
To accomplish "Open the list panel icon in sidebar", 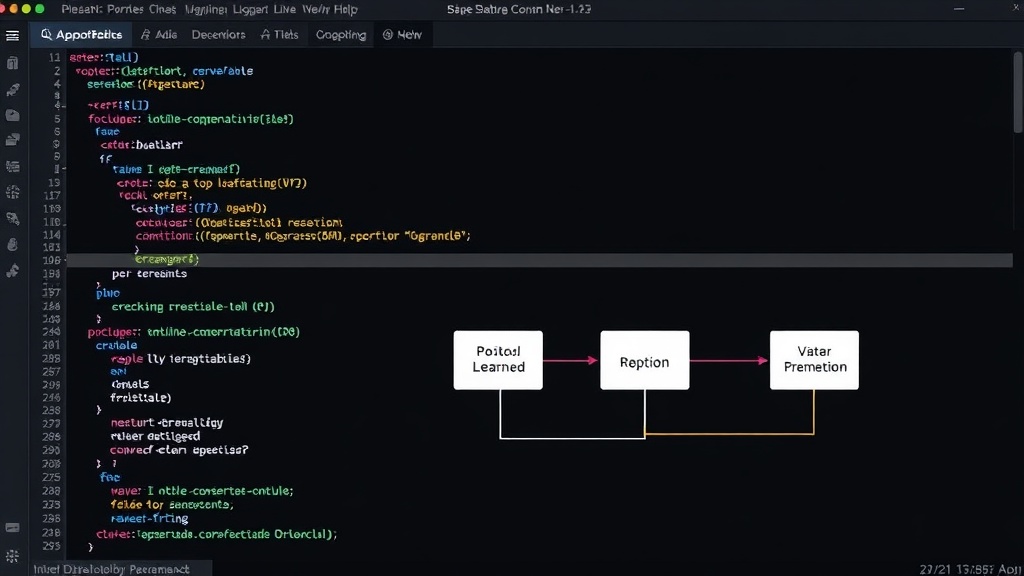I will [12, 167].
